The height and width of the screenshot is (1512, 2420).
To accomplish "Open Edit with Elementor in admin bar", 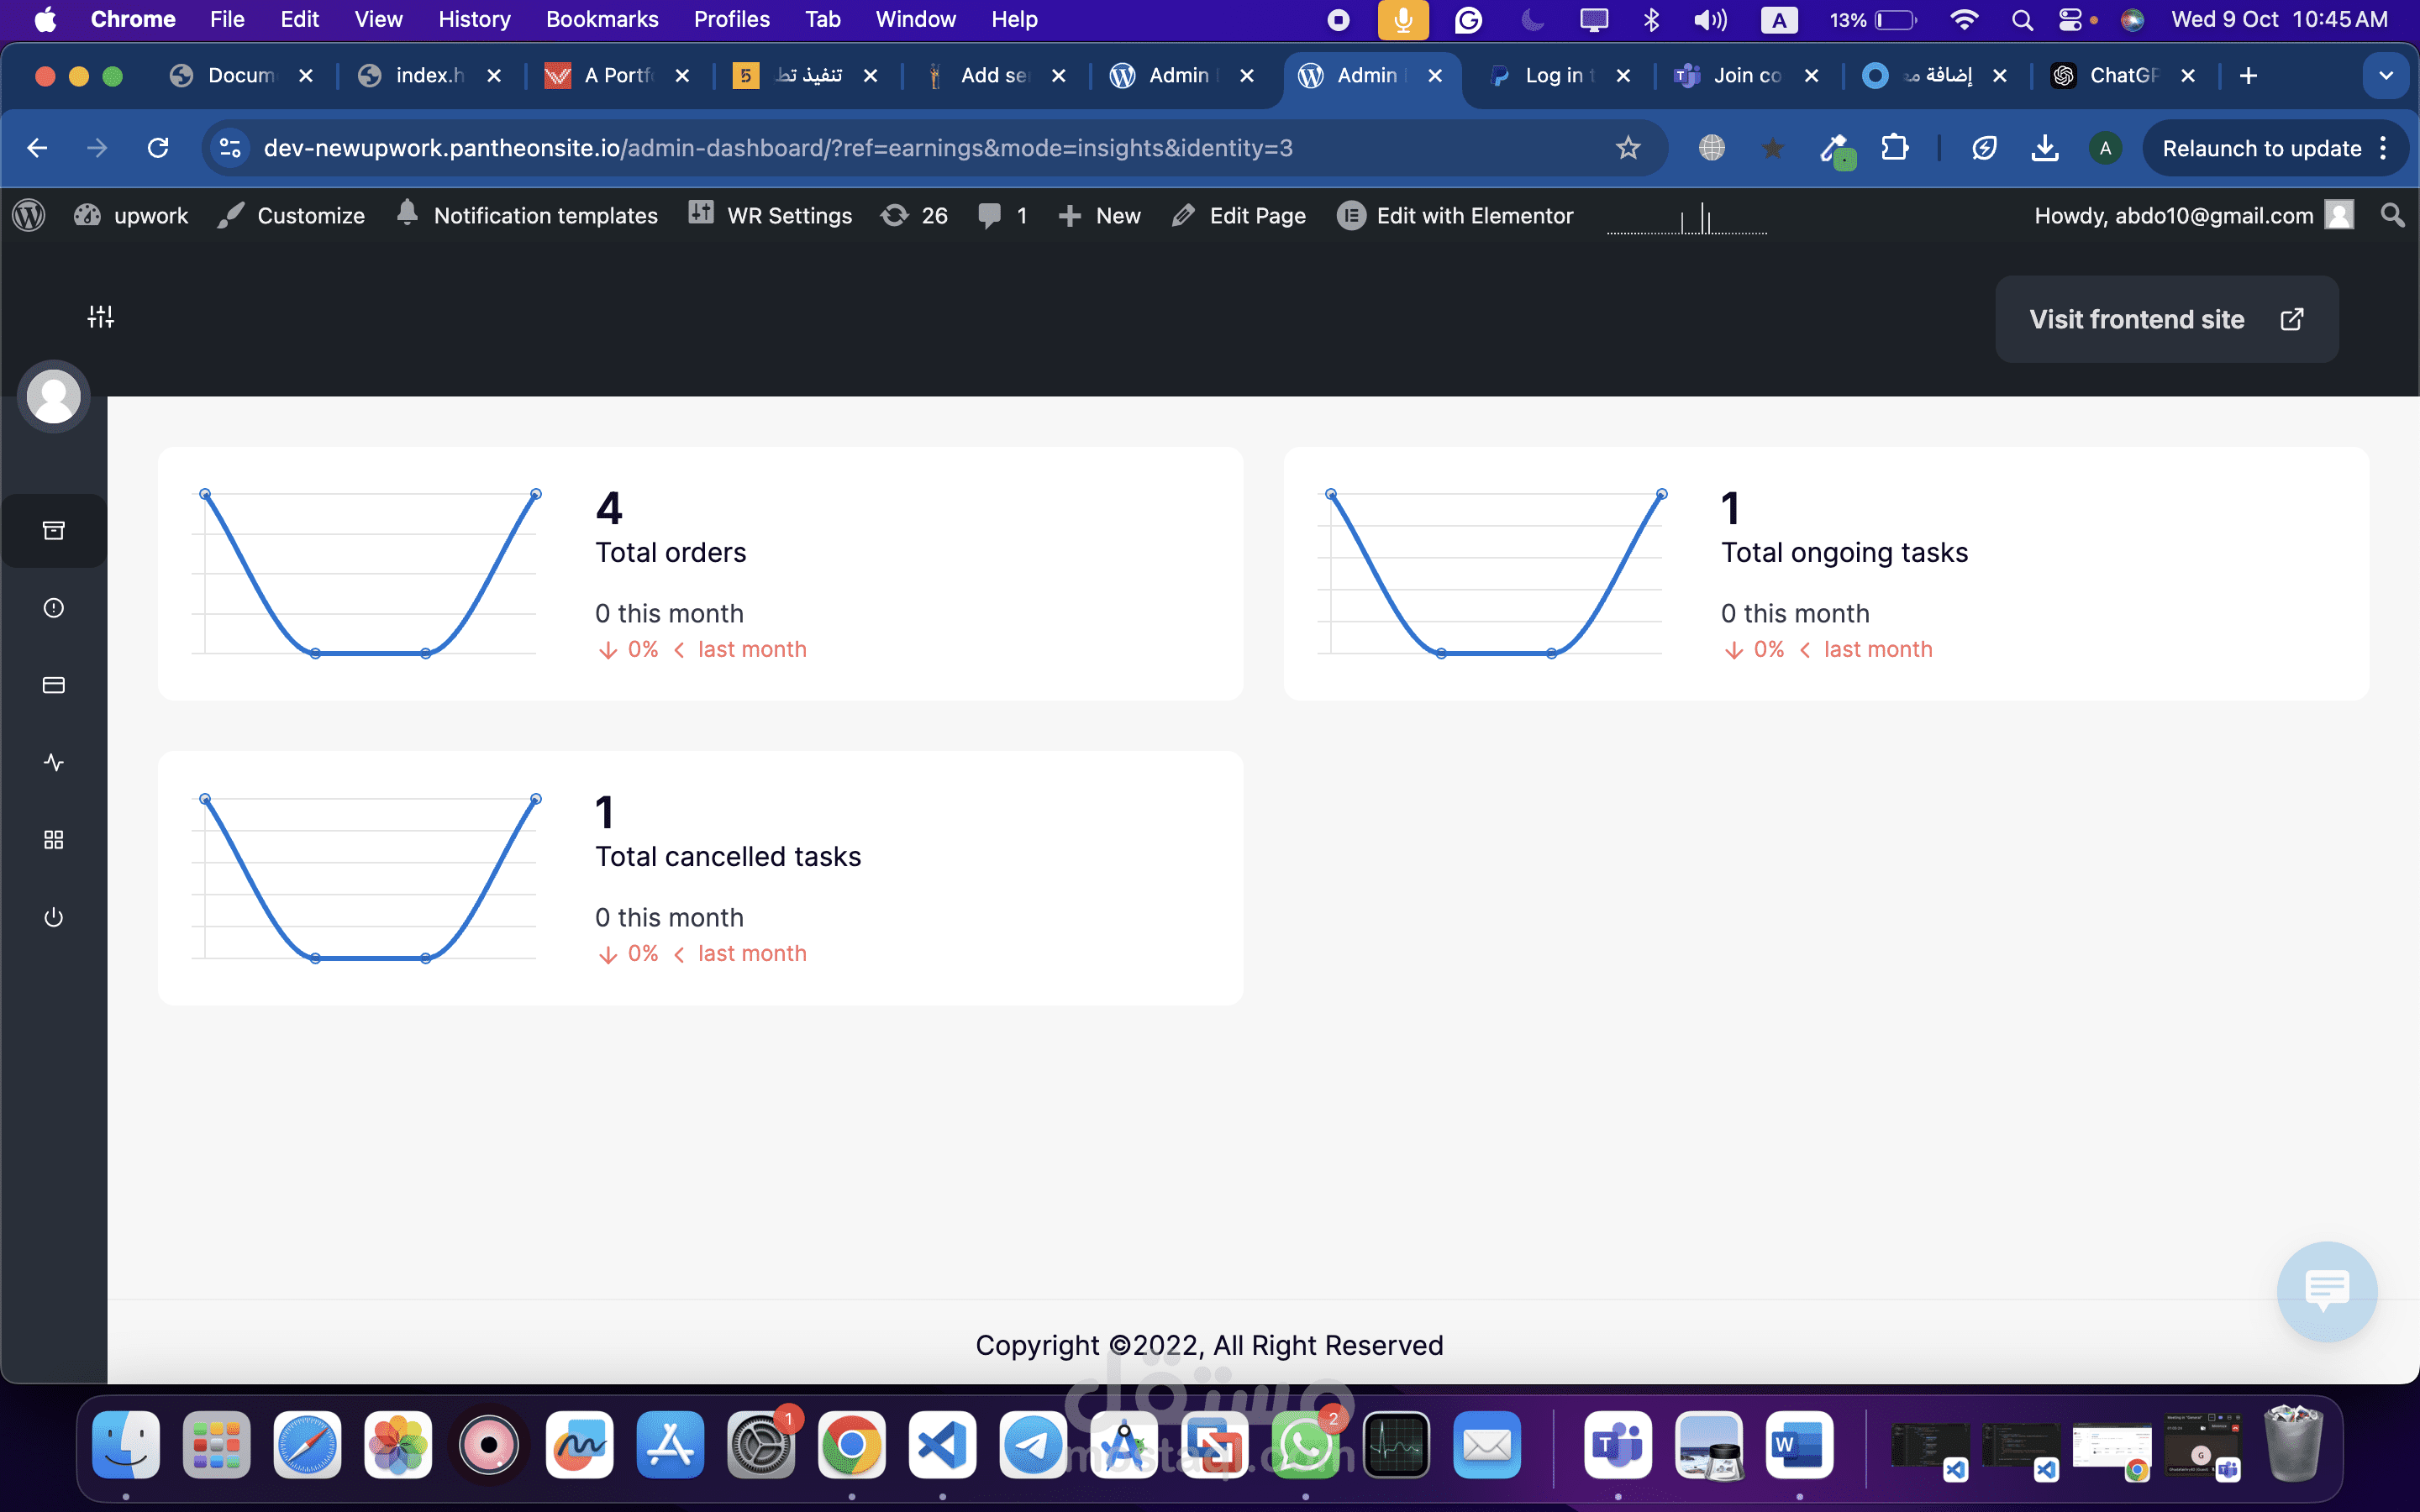I will (1455, 216).
